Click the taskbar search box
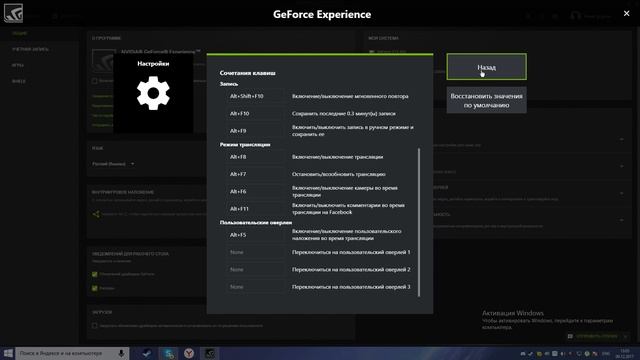Screen dimensions: 640x360 [72, 353]
